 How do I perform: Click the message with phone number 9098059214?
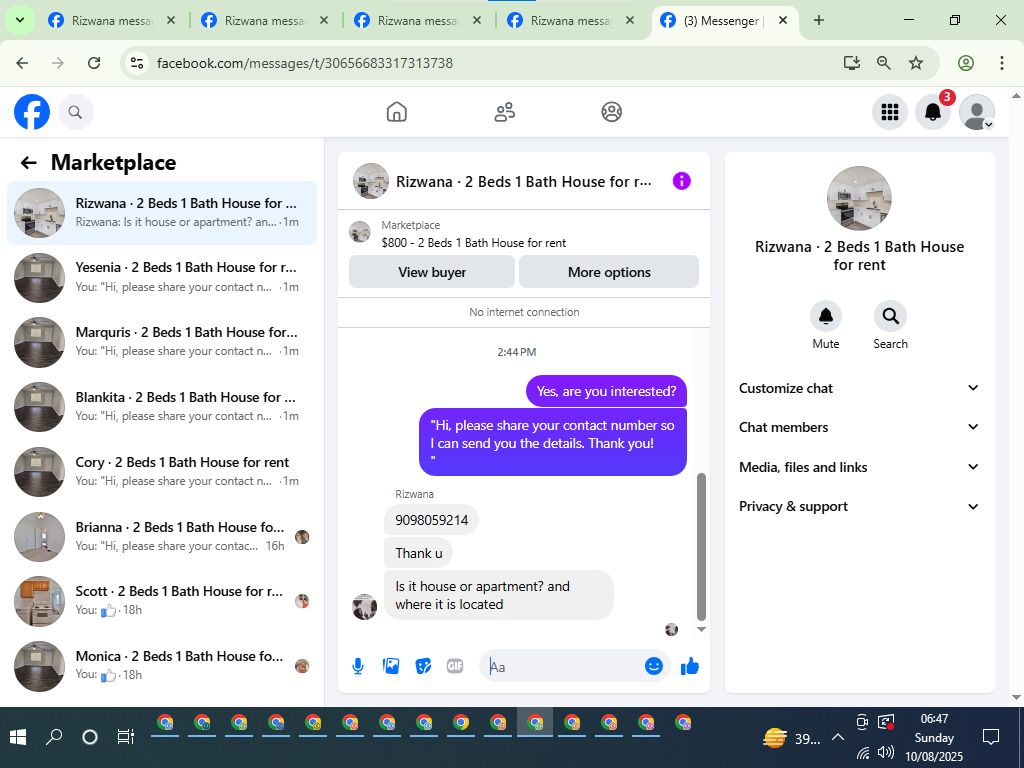(x=431, y=520)
